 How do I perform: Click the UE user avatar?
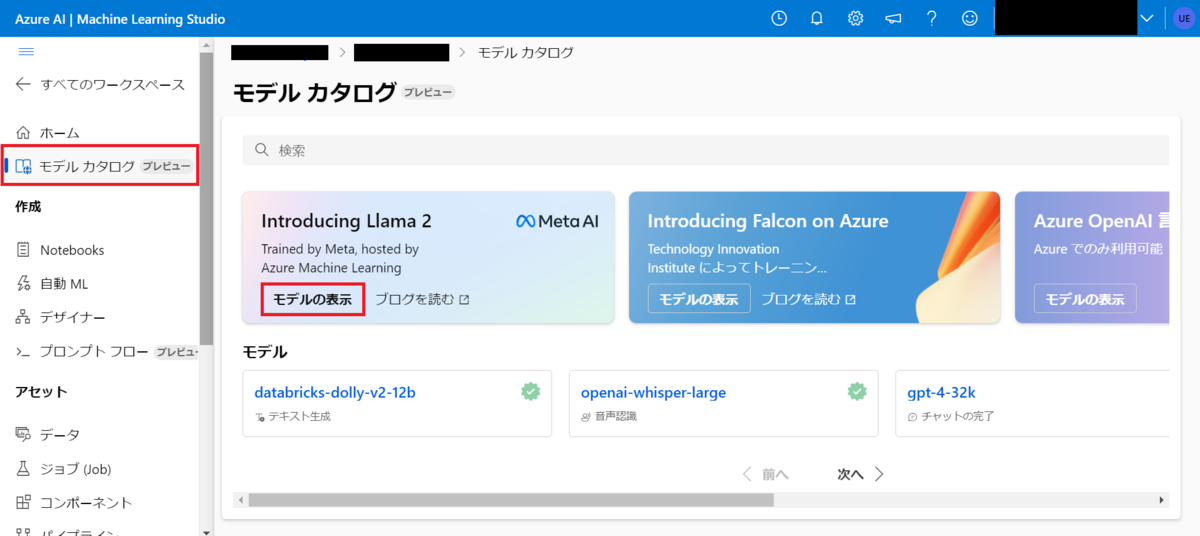pyautogui.click(x=1183, y=18)
